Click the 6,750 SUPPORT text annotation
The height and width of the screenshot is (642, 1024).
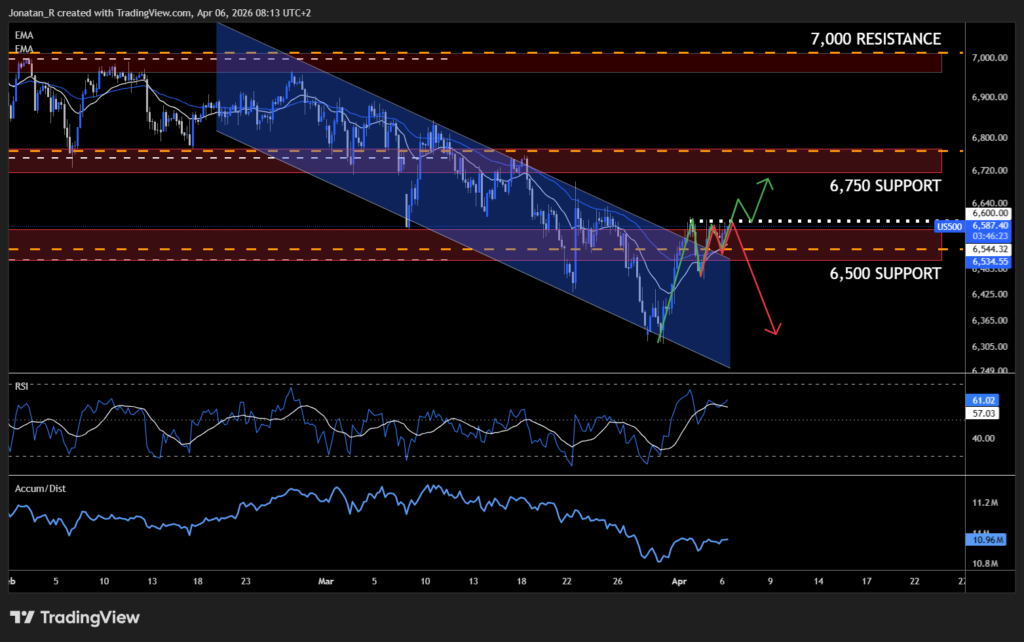tap(884, 186)
